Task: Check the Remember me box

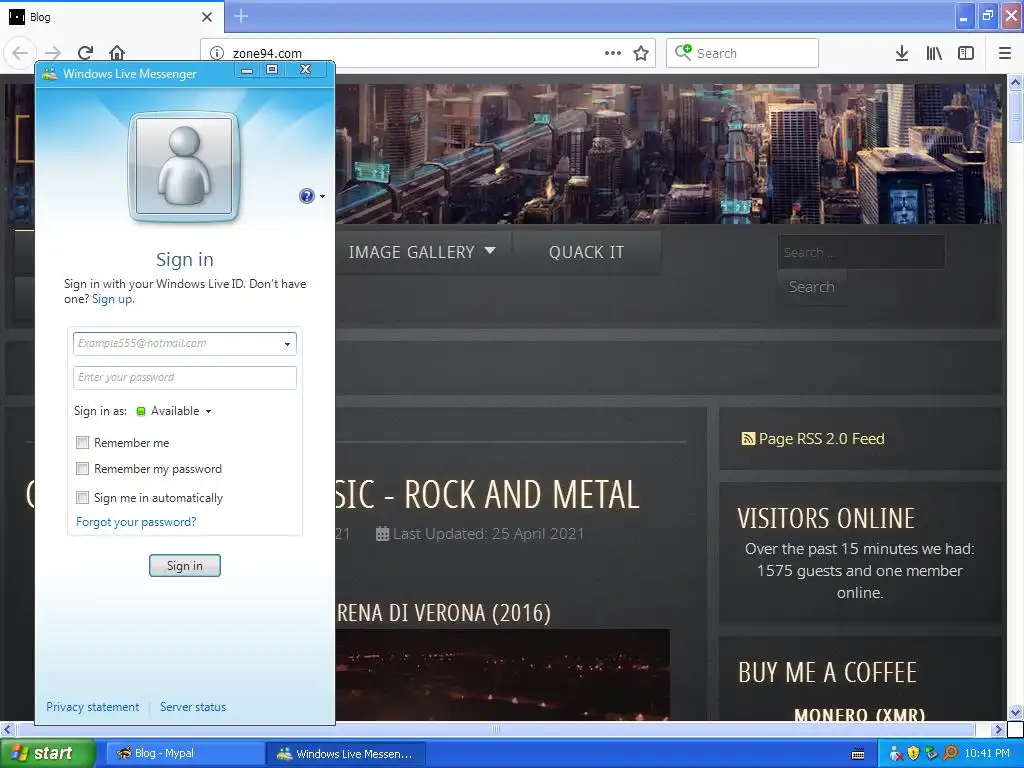Action: pyautogui.click(x=82, y=443)
